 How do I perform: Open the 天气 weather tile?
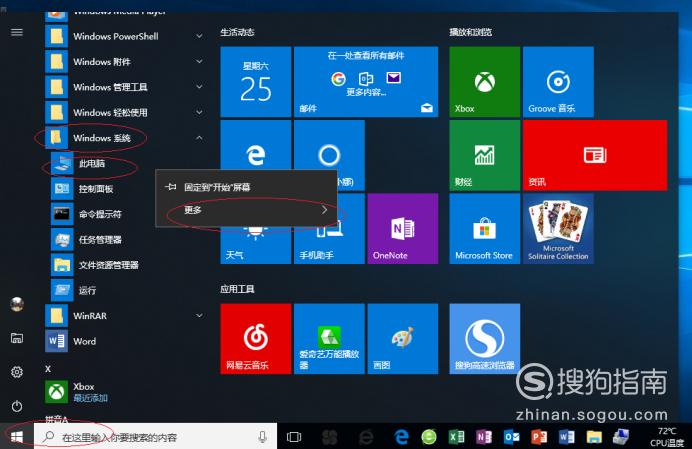(255, 246)
